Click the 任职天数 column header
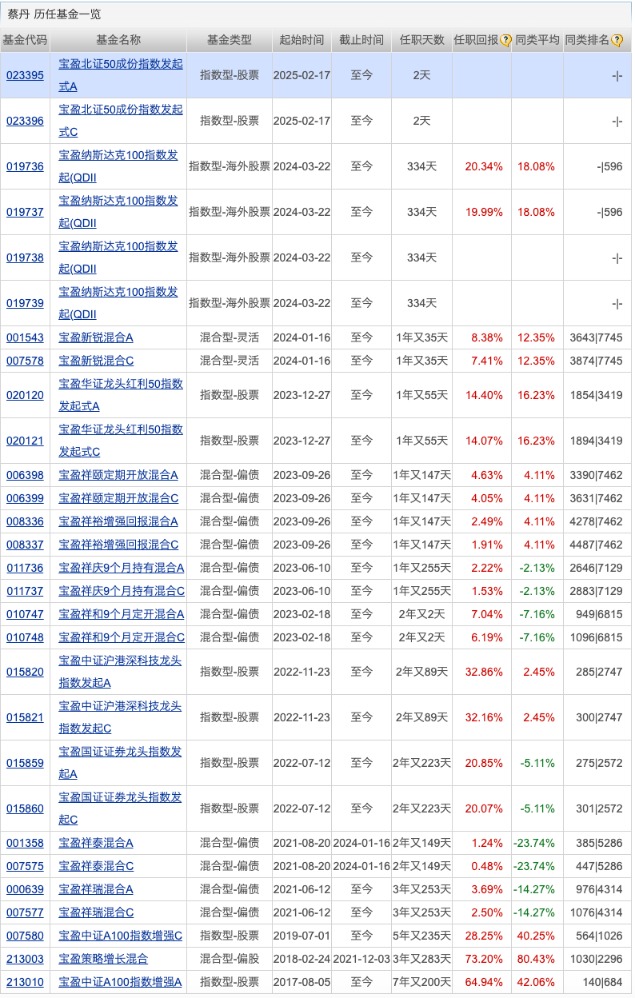This screenshot has height=998, width=635. pyautogui.click(x=422, y=40)
